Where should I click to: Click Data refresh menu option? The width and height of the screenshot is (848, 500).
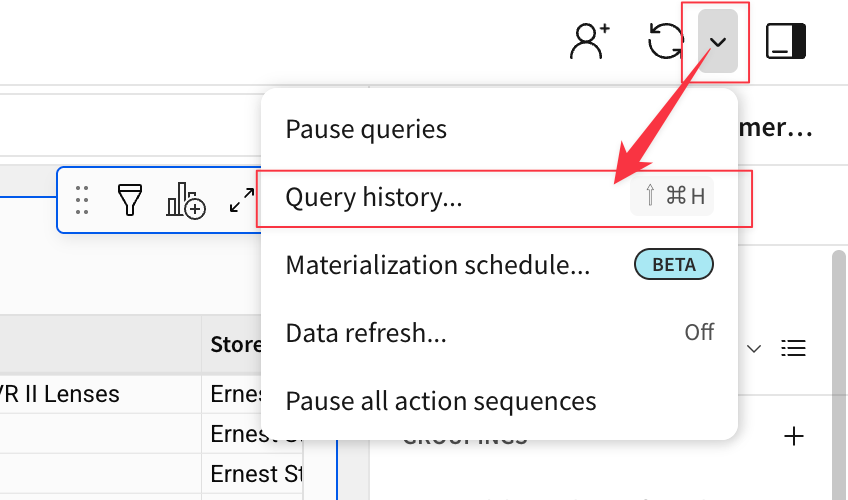pyautogui.click(x=366, y=332)
